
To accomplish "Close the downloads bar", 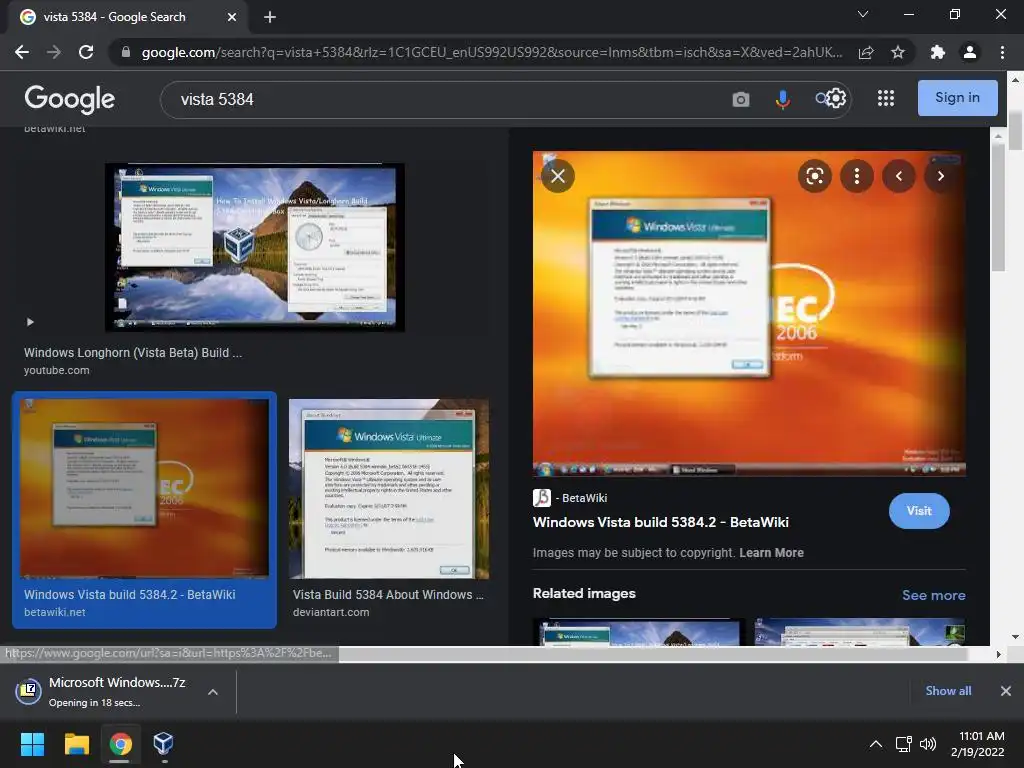I will click(1006, 691).
